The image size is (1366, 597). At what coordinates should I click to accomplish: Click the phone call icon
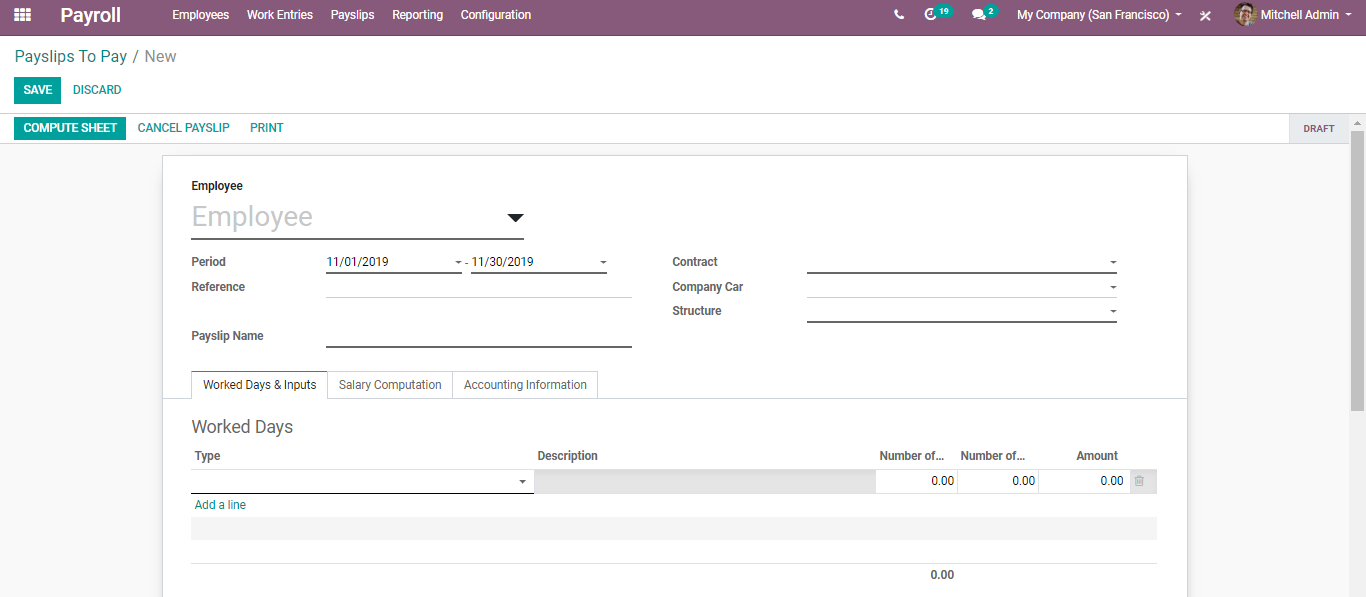(899, 15)
